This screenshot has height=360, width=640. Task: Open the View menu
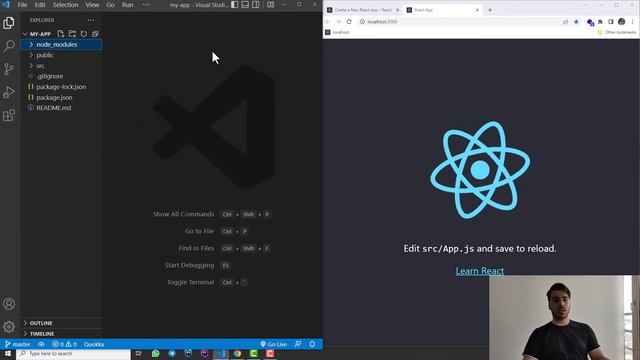(x=92, y=5)
